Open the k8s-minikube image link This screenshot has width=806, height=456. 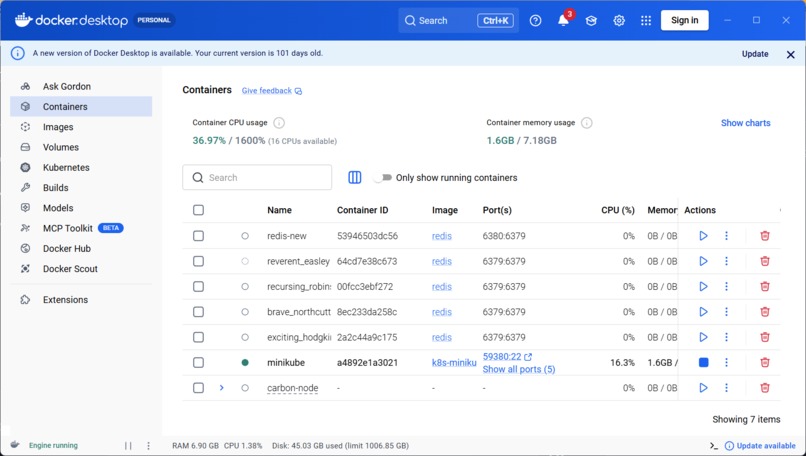454,362
